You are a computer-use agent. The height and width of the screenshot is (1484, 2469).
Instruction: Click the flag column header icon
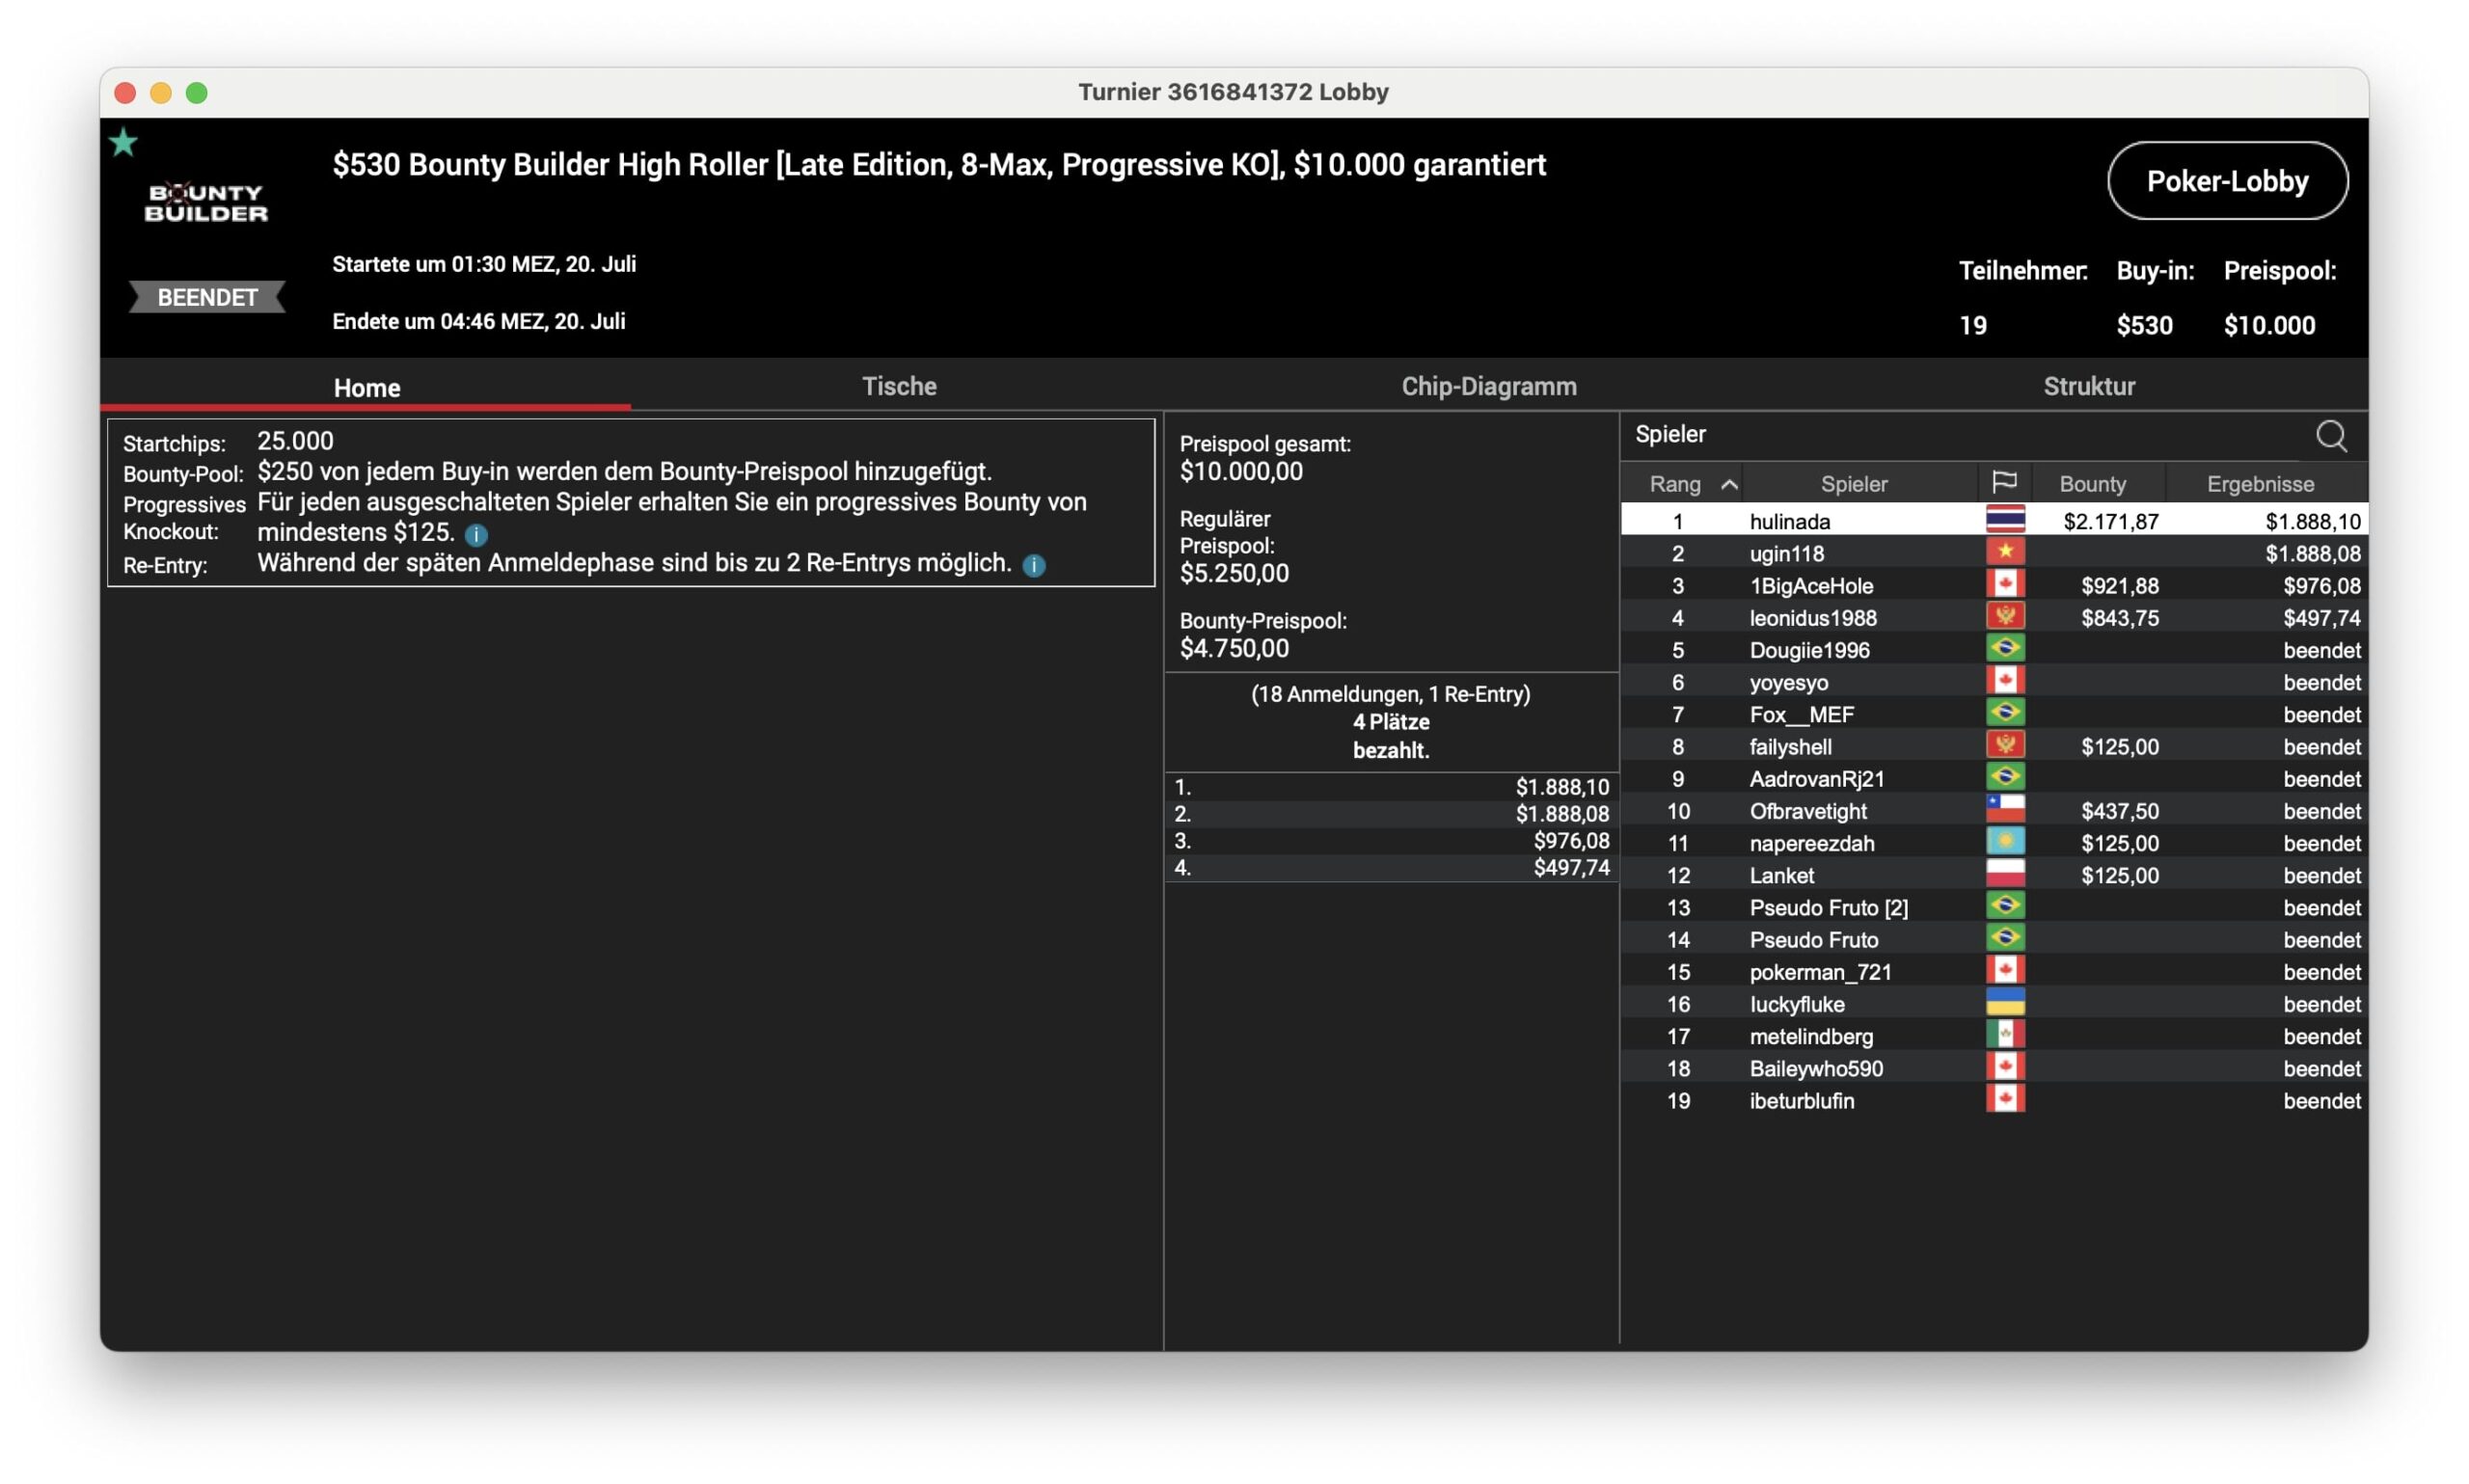pyautogui.click(x=2003, y=483)
